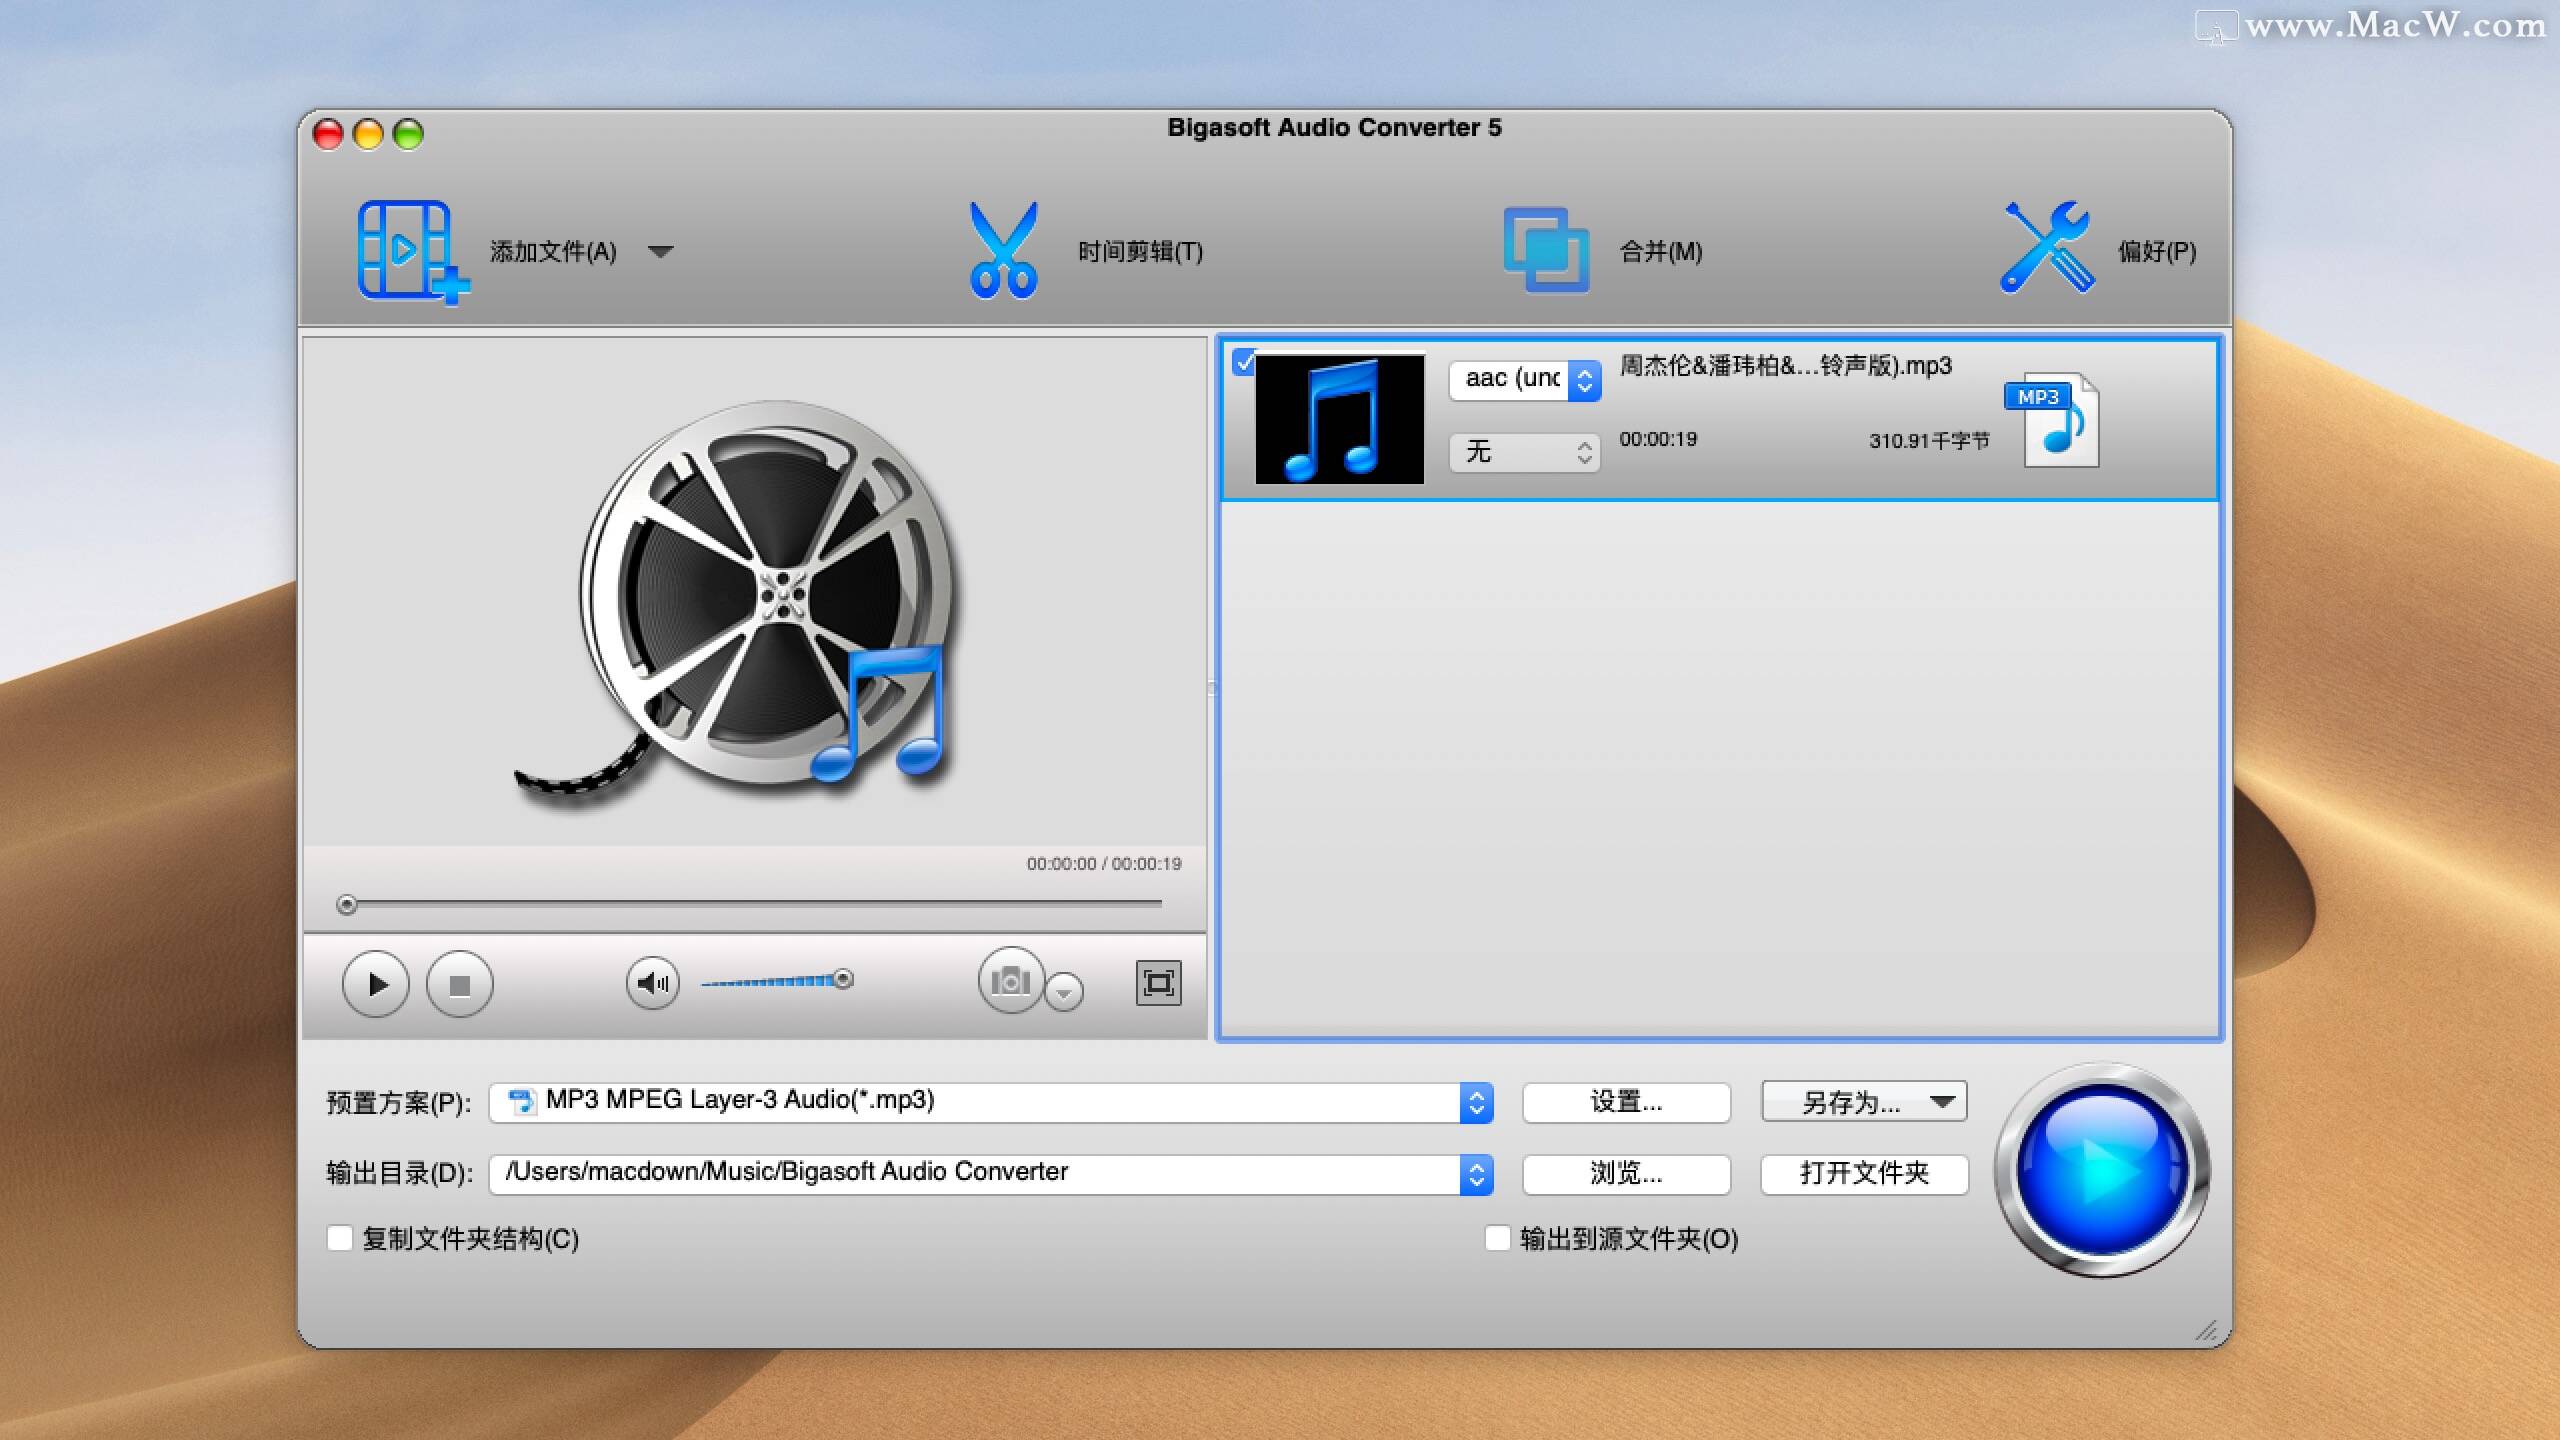Screen dimensions: 2560x1440
Task: Start conversion with big blue button
Action: [2101, 1170]
